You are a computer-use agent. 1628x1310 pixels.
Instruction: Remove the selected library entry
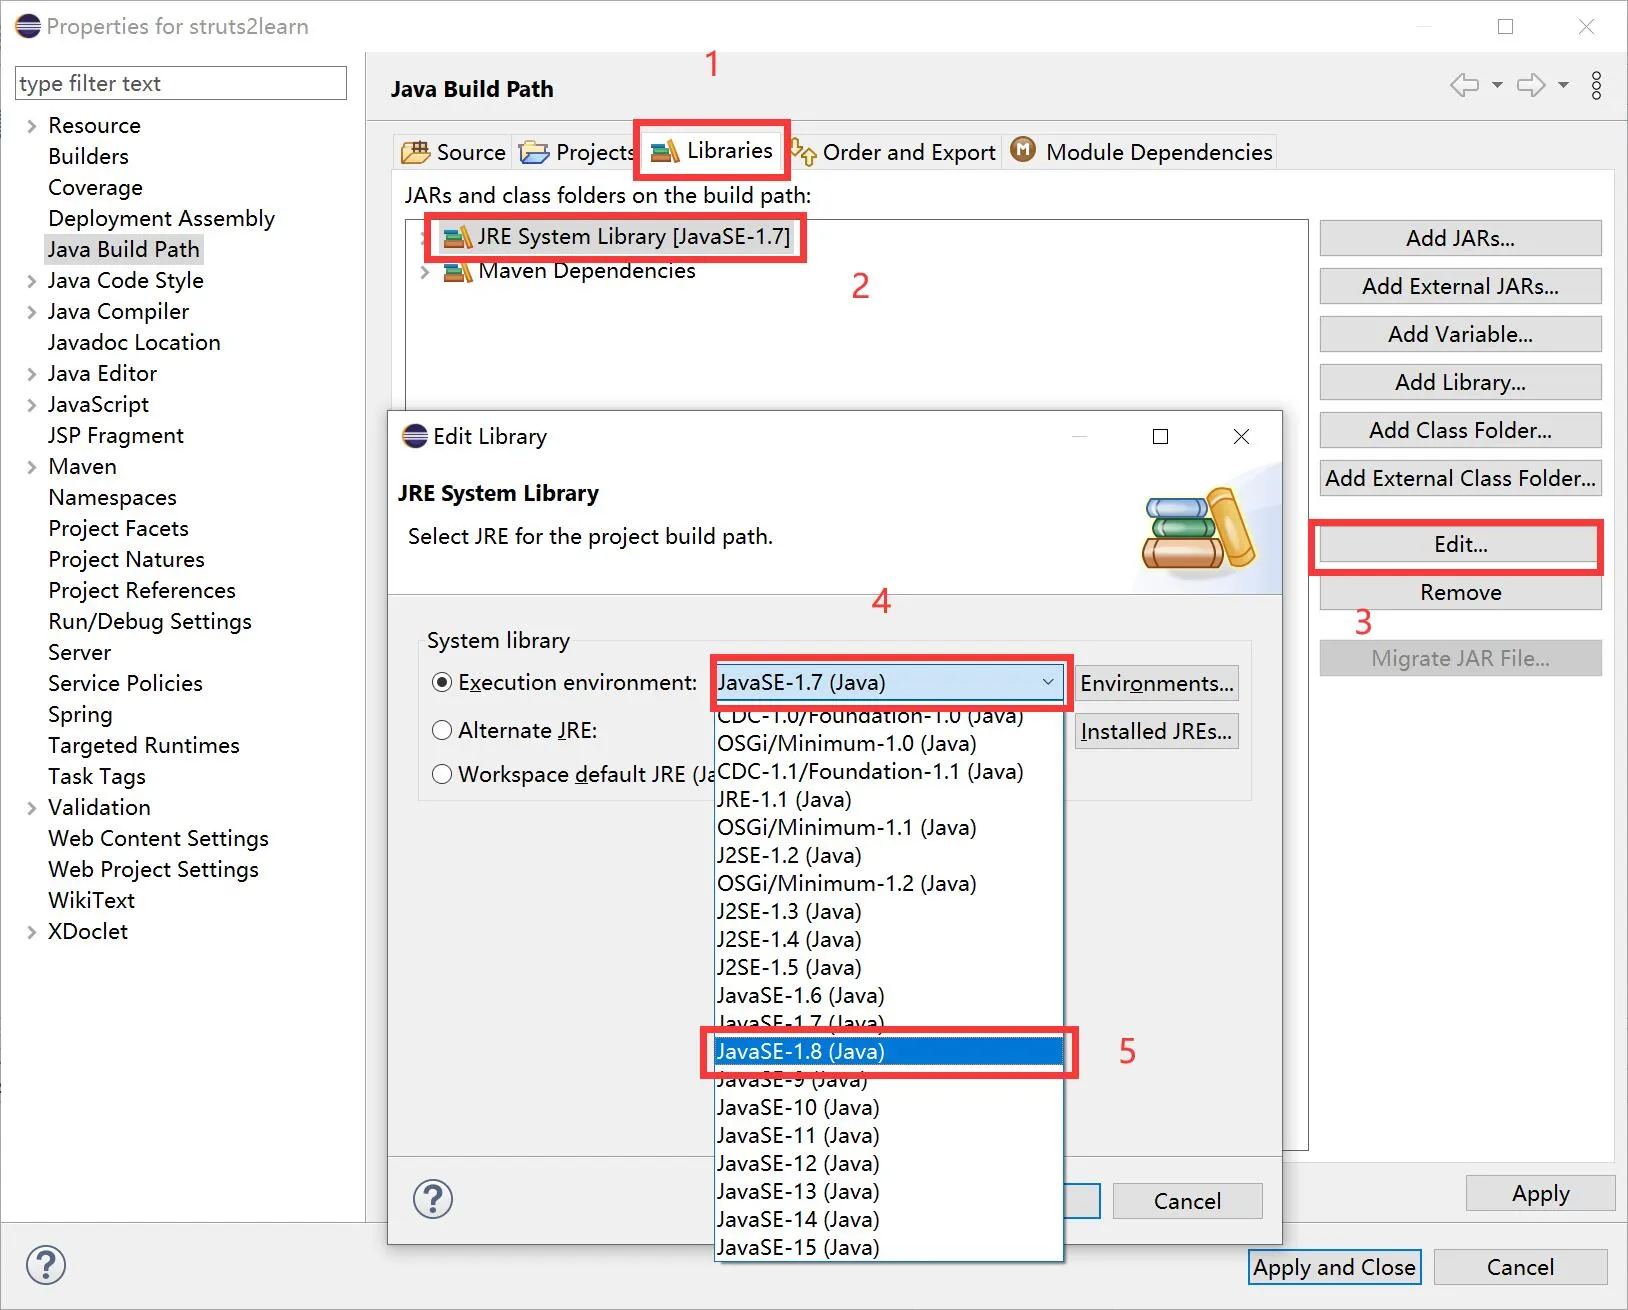(1460, 592)
